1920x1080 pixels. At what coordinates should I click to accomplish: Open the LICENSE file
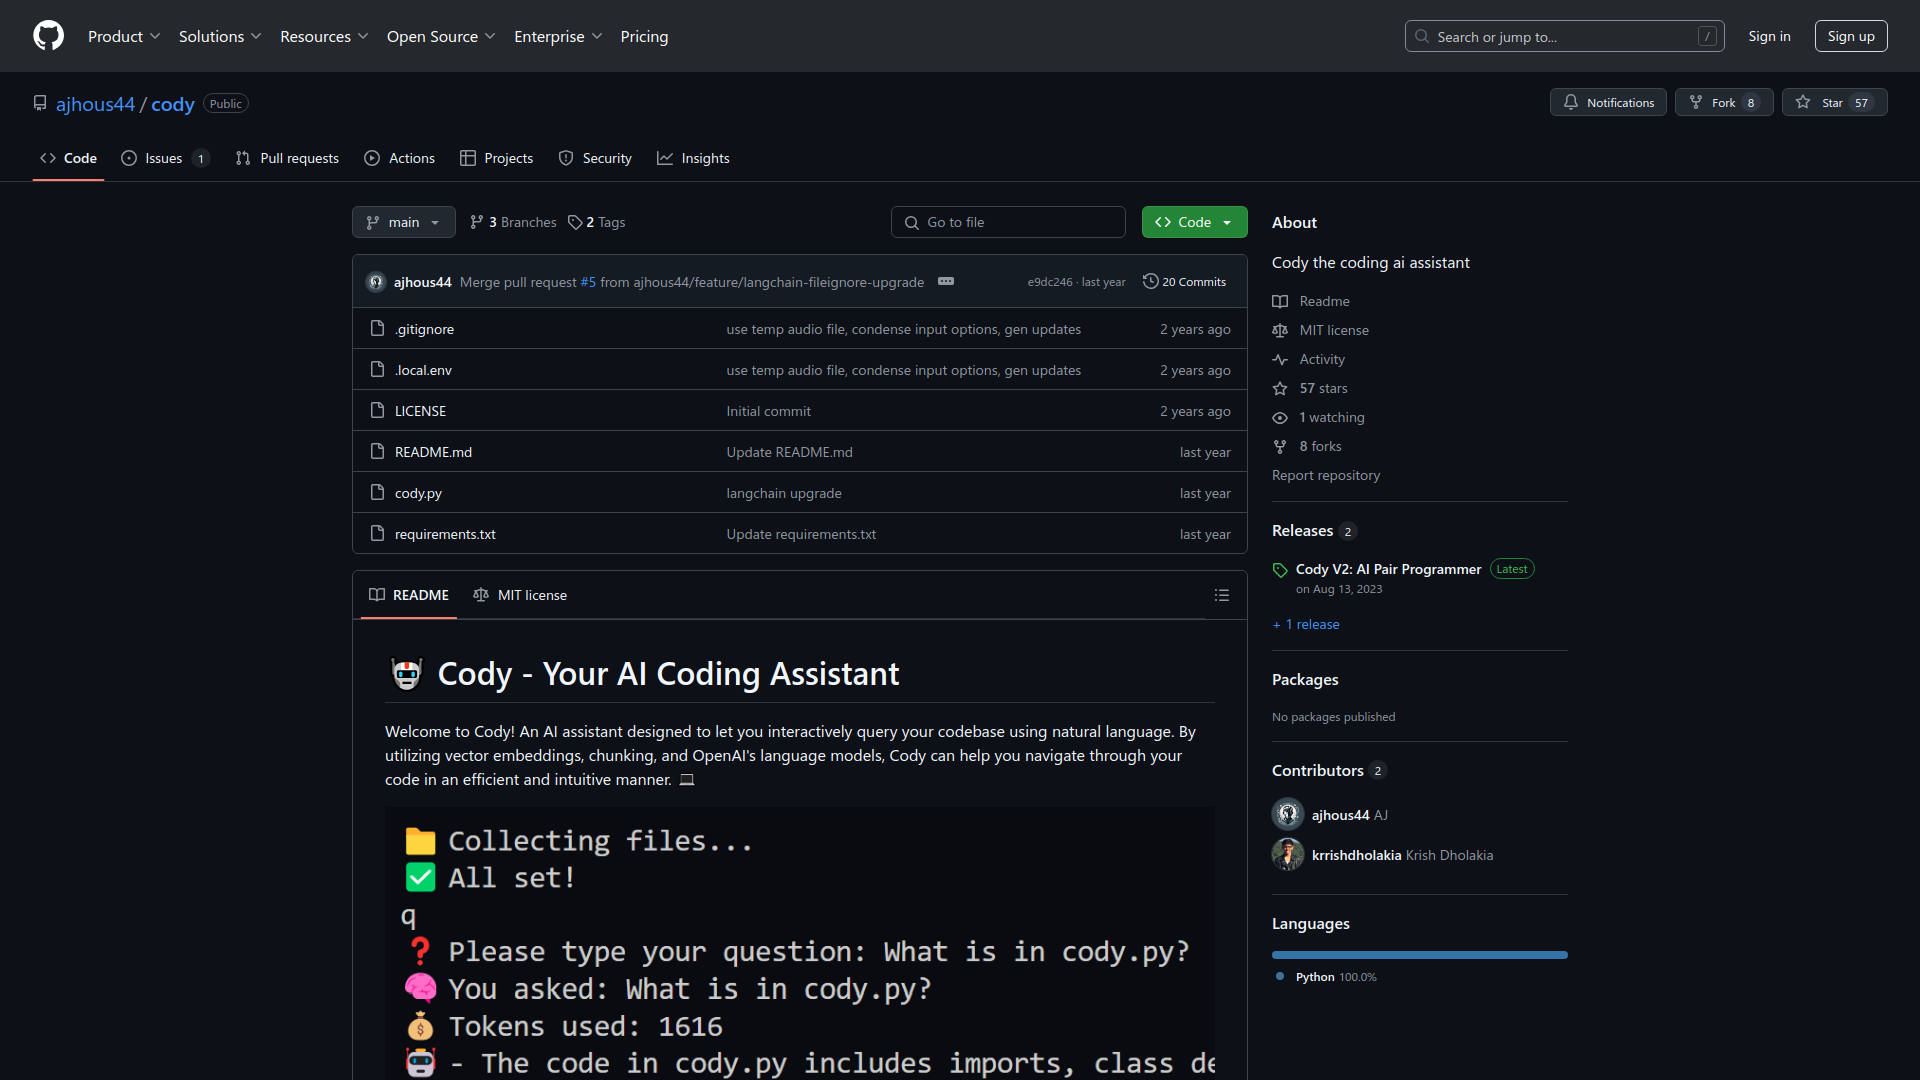pyautogui.click(x=420, y=411)
